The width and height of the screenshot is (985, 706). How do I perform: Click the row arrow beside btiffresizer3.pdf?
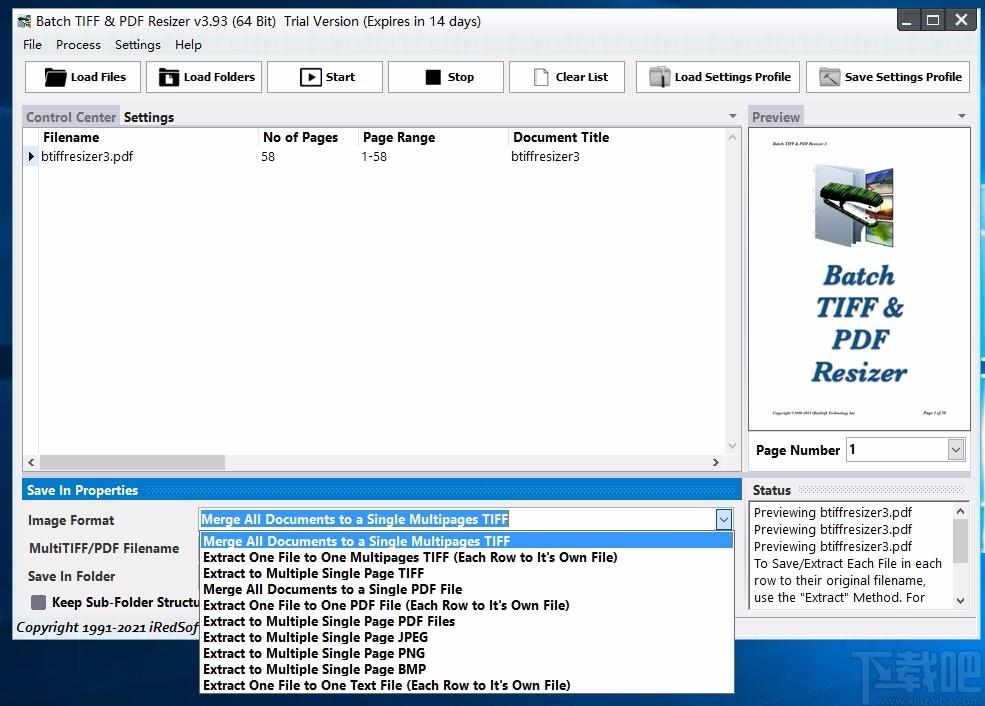click(x=31, y=156)
